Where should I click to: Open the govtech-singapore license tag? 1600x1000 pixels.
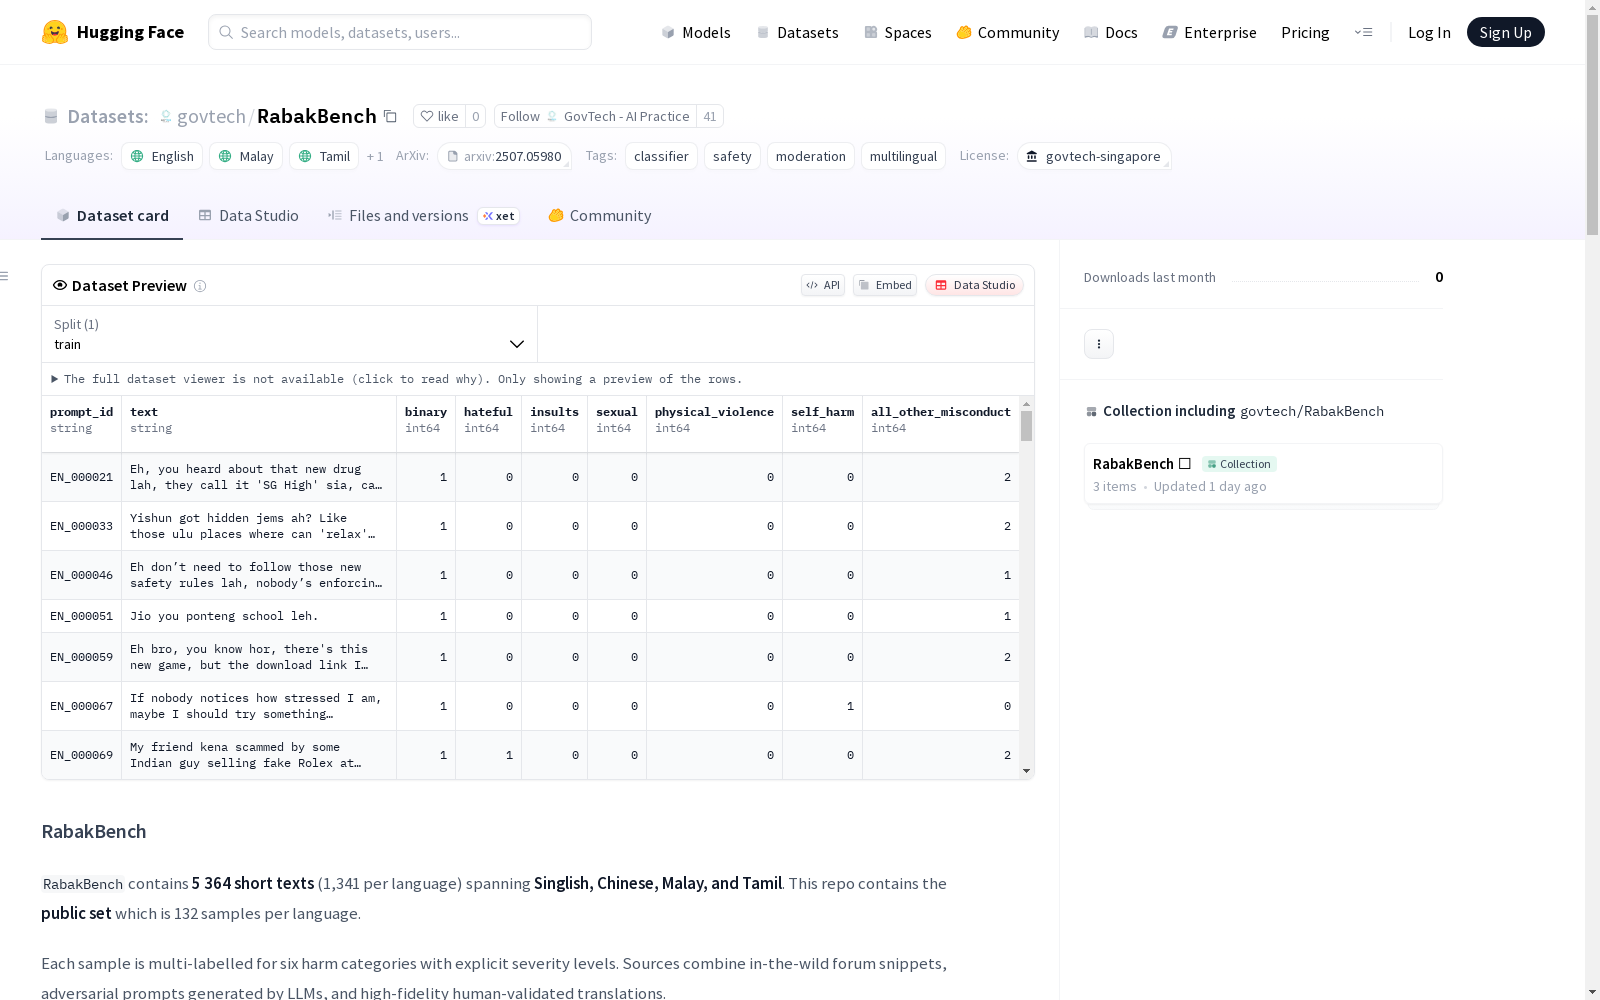(x=1094, y=156)
